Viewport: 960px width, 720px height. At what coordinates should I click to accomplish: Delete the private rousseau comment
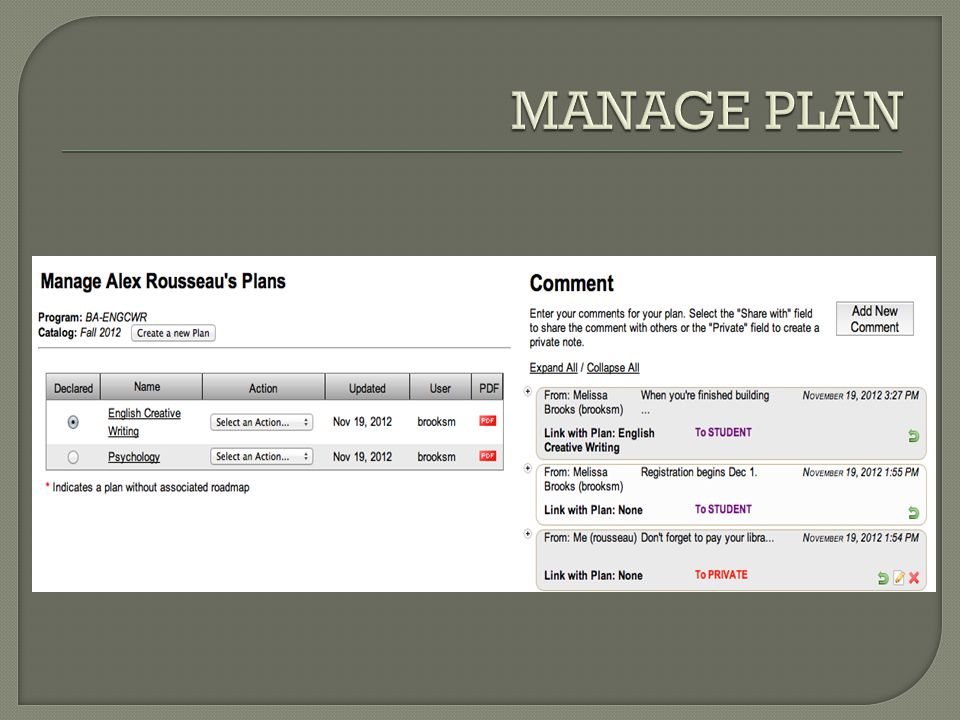(x=914, y=577)
